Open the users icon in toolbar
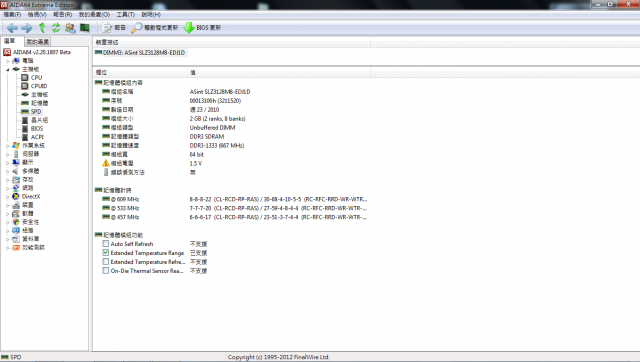640x362 pixels. (70, 28)
